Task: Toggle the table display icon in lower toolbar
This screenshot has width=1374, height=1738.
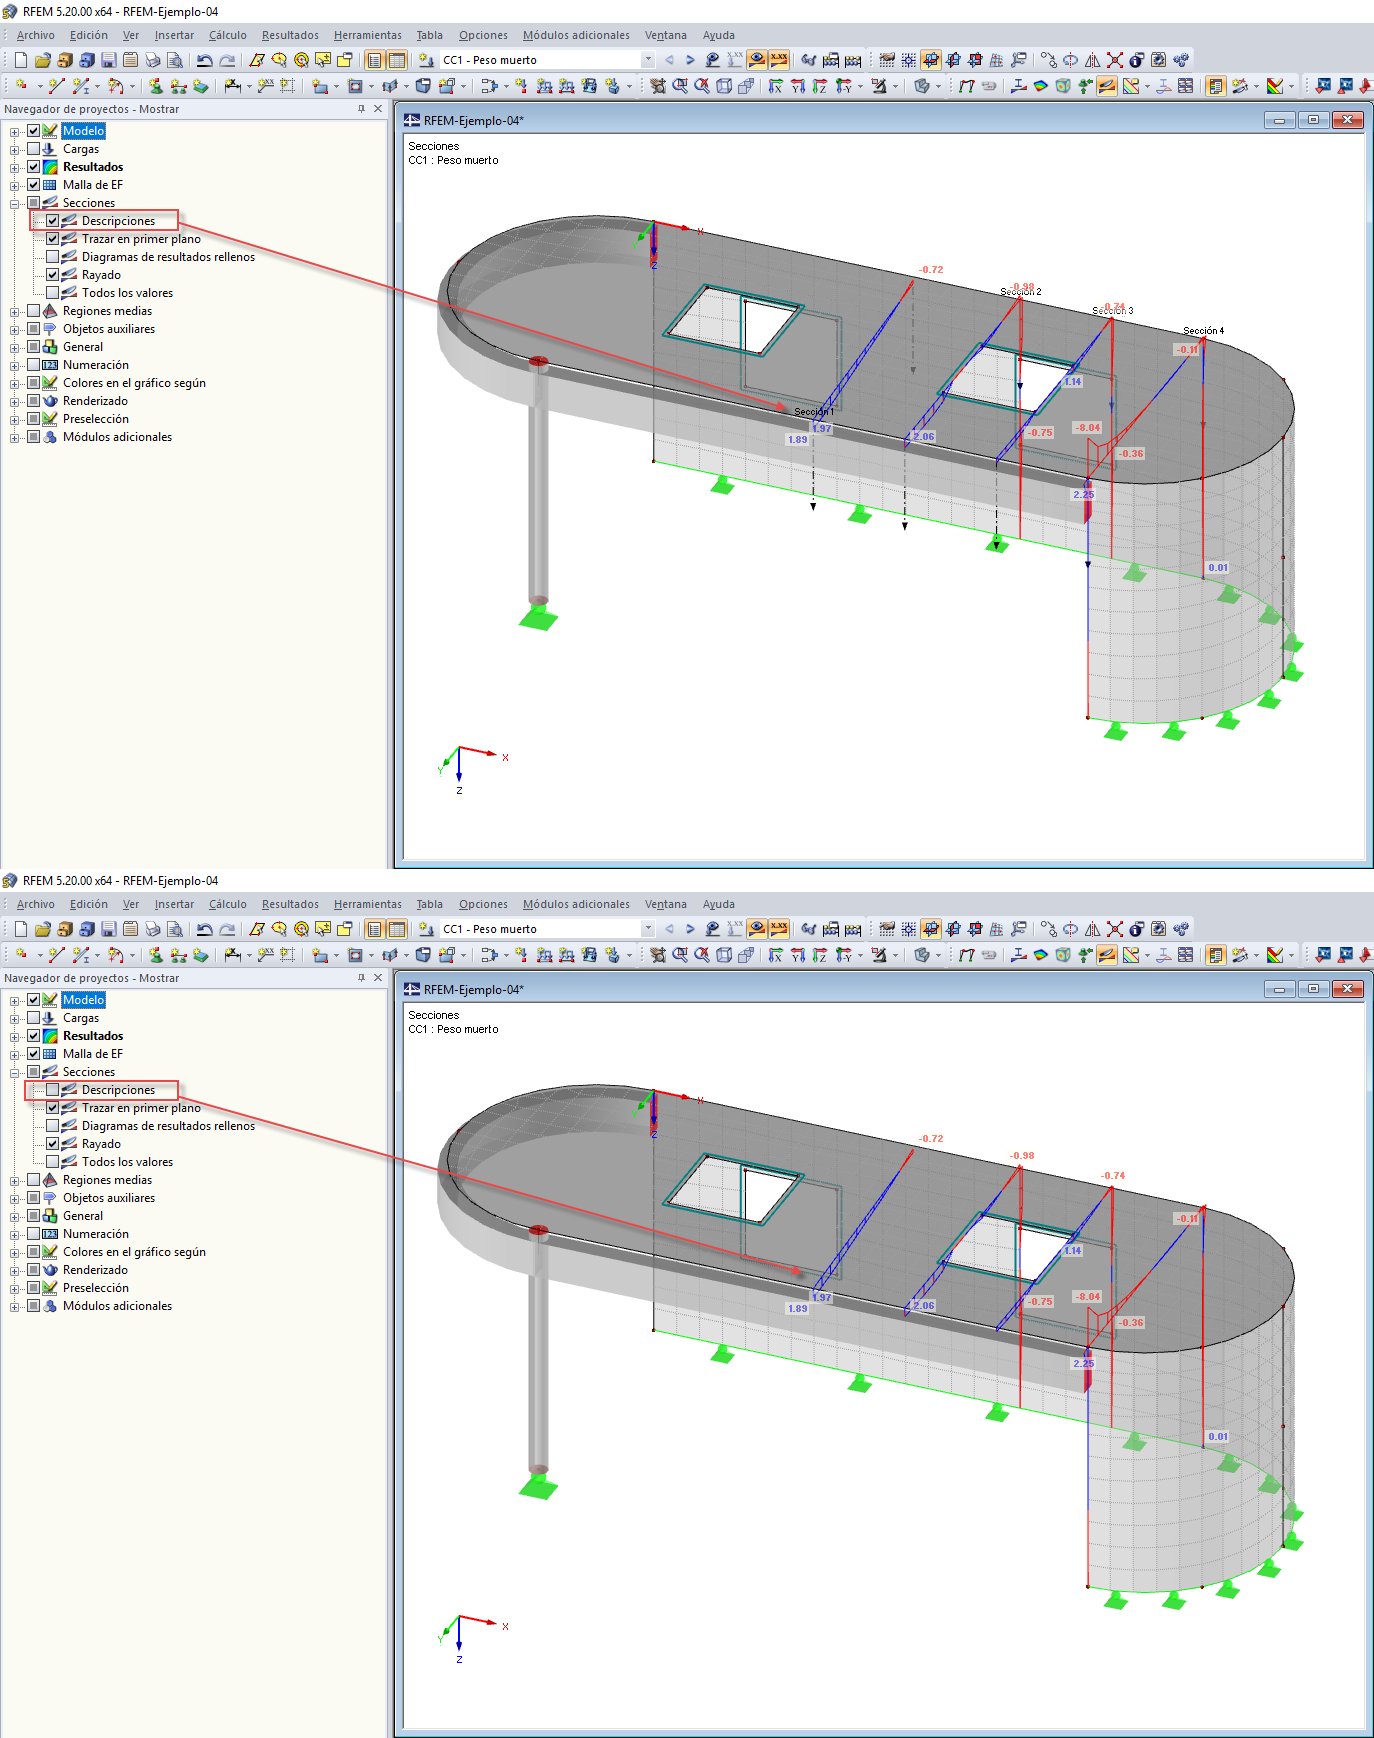Action: click(x=397, y=929)
